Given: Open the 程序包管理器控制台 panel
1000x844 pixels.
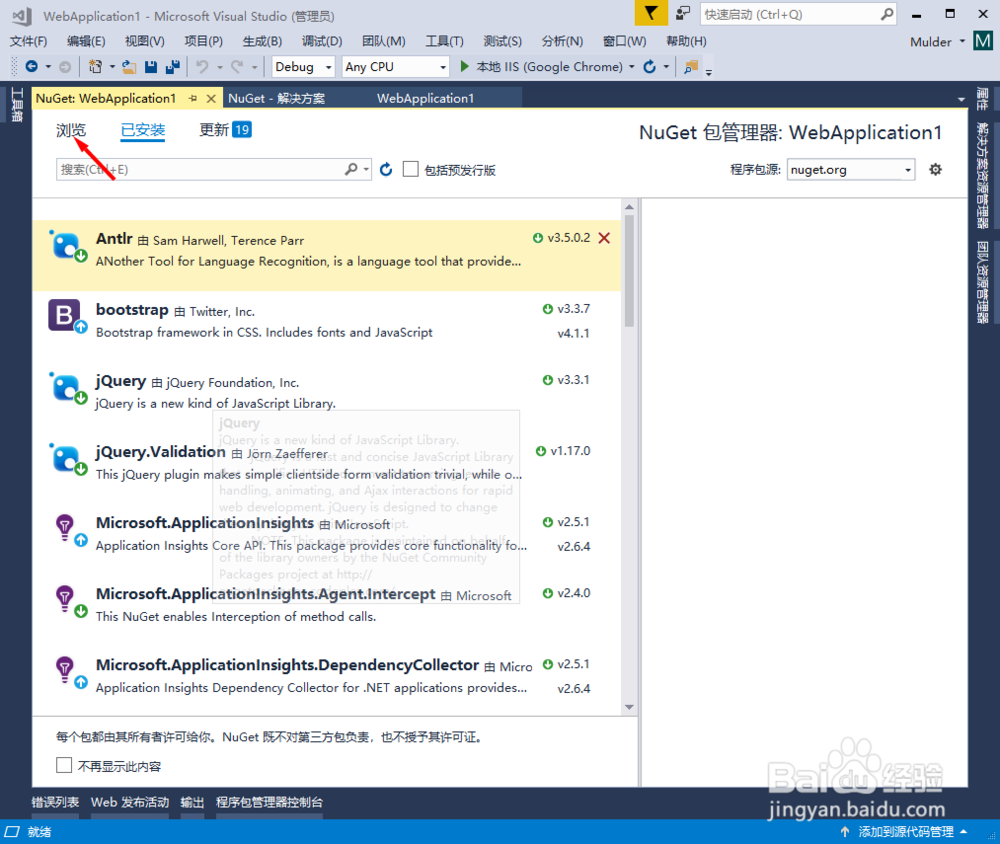Looking at the screenshot, I should click(x=270, y=801).
